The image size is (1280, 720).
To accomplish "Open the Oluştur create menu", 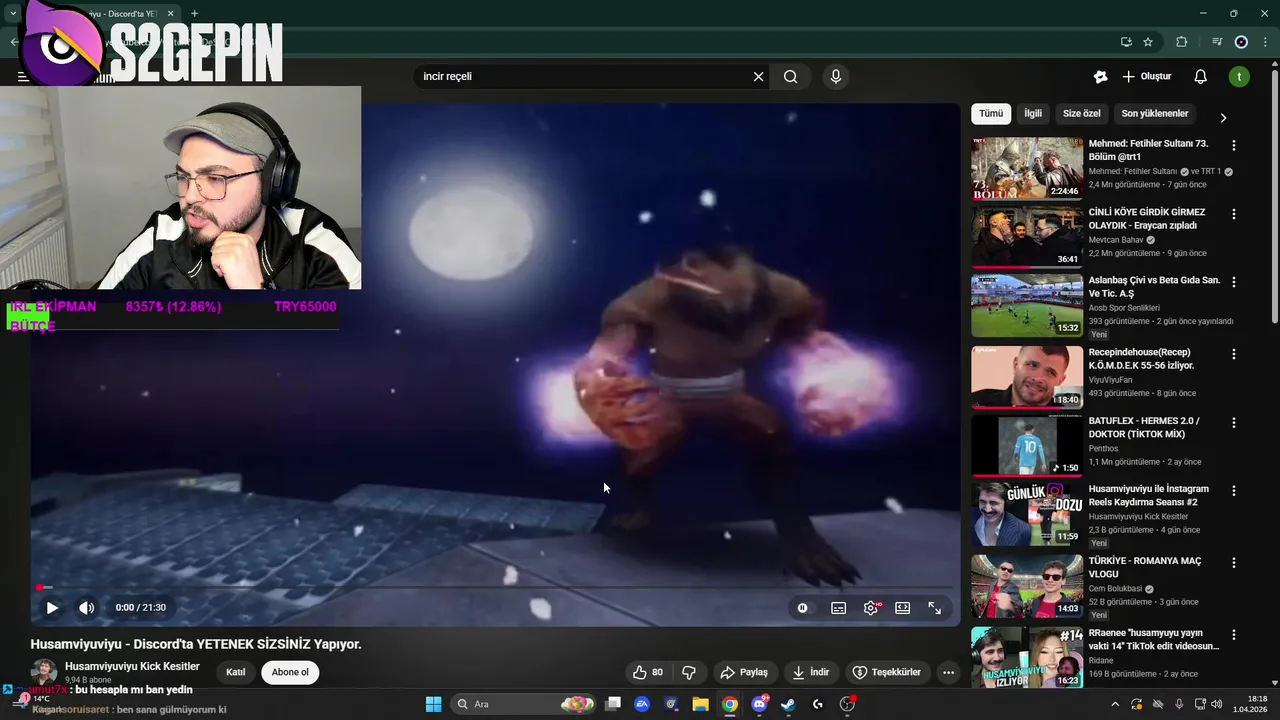I will (x=1146, y=76).
